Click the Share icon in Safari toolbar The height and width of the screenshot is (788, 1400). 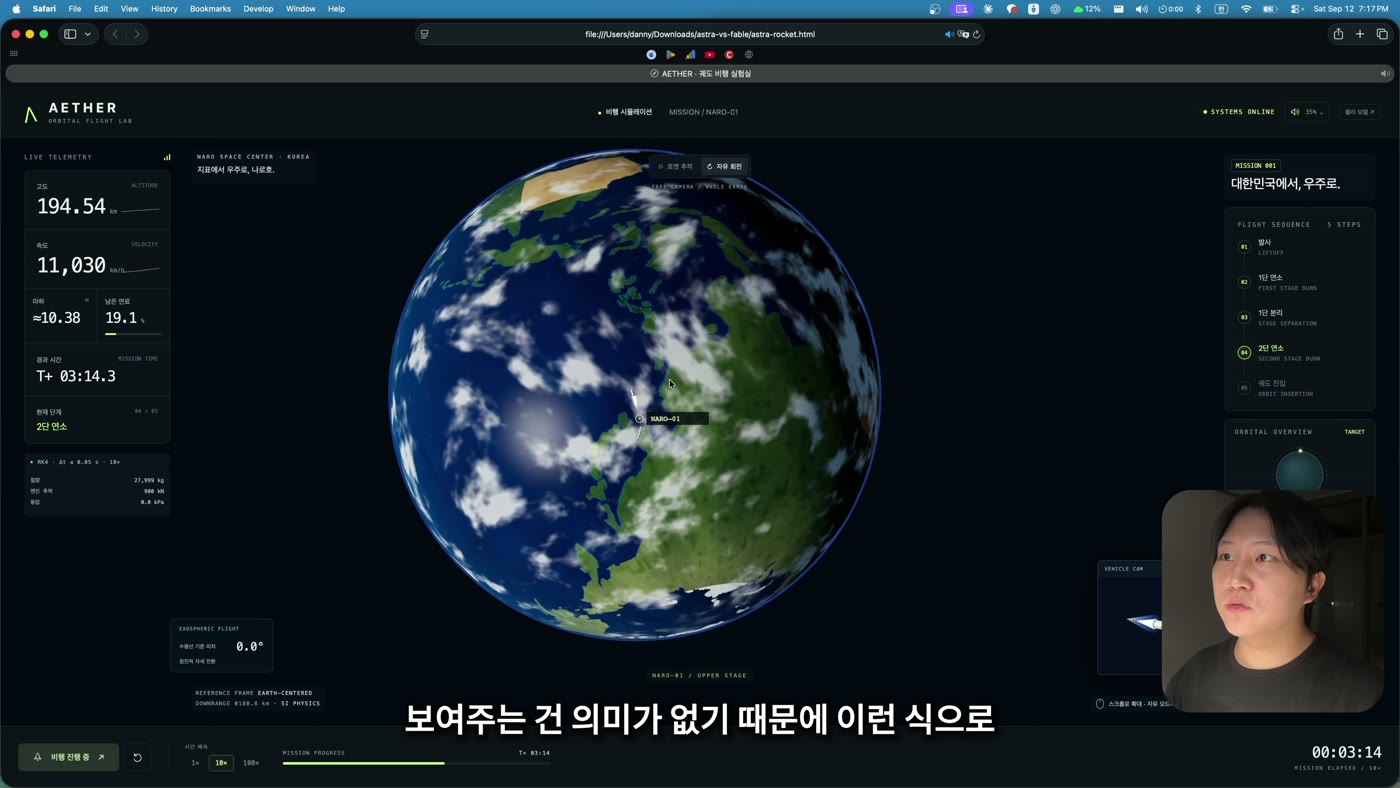click(x=1338, y=34)
